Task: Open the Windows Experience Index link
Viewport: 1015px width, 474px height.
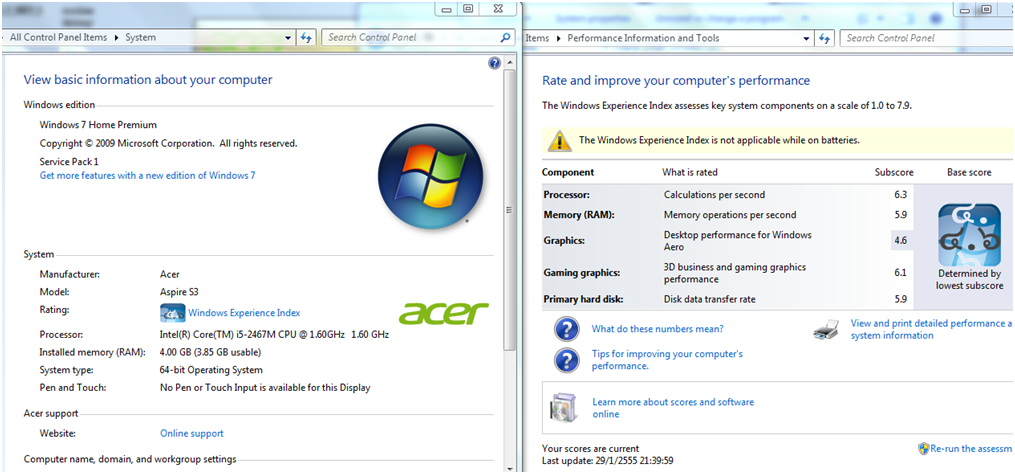Action: [x=244, y=313]
